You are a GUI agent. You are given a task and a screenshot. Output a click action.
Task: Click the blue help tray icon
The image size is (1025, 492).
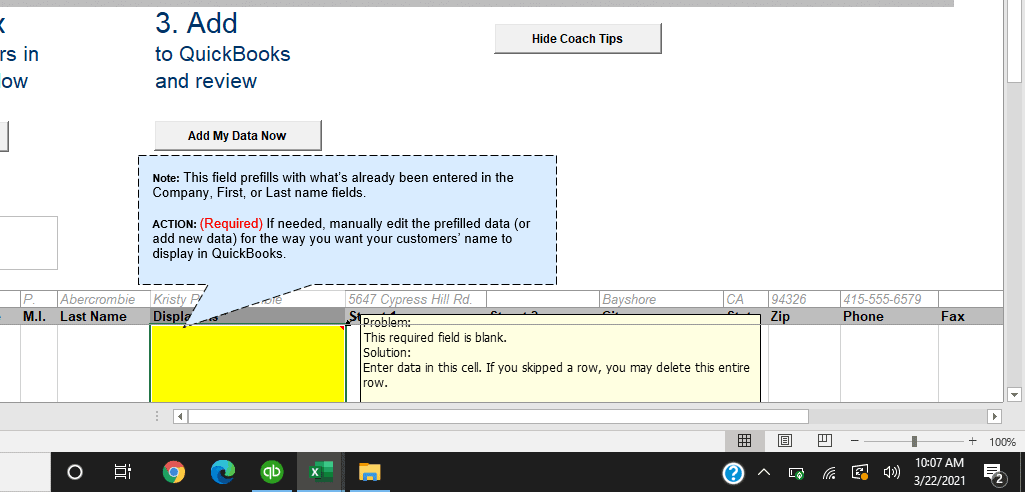click(x=733, y=472)
